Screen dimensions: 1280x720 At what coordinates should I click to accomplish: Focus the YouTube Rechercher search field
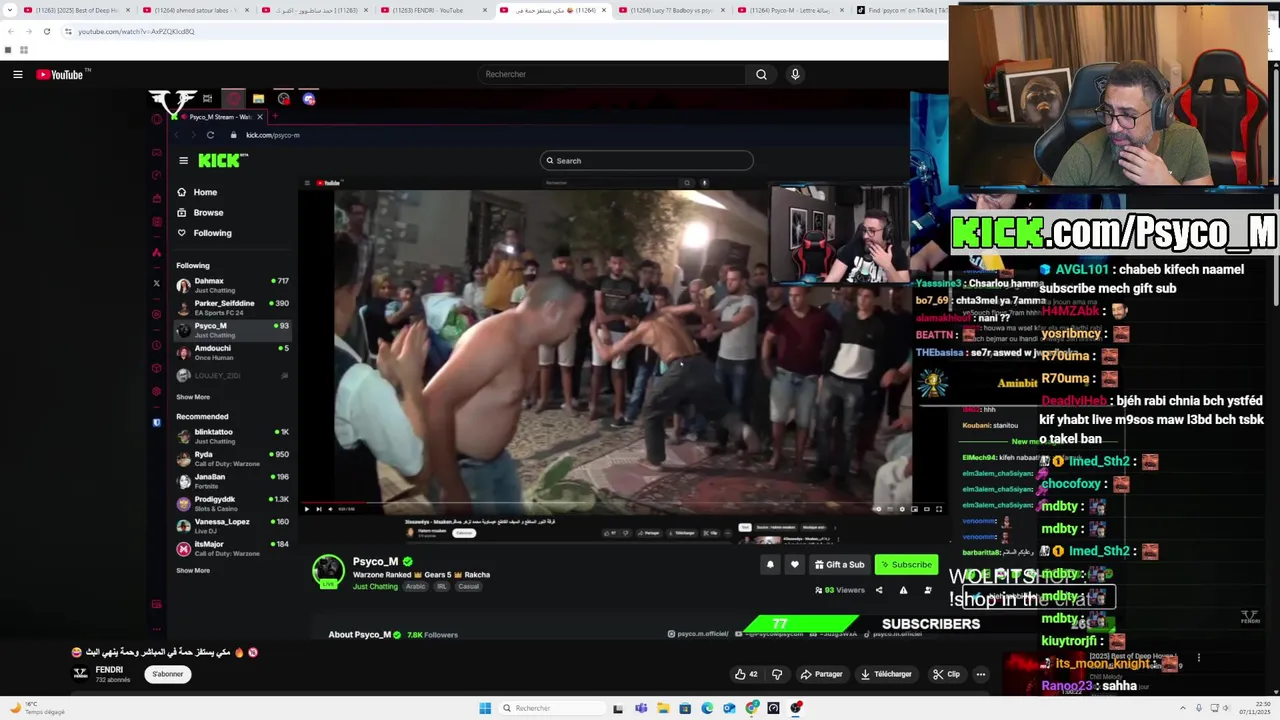(x=612, y=74)
